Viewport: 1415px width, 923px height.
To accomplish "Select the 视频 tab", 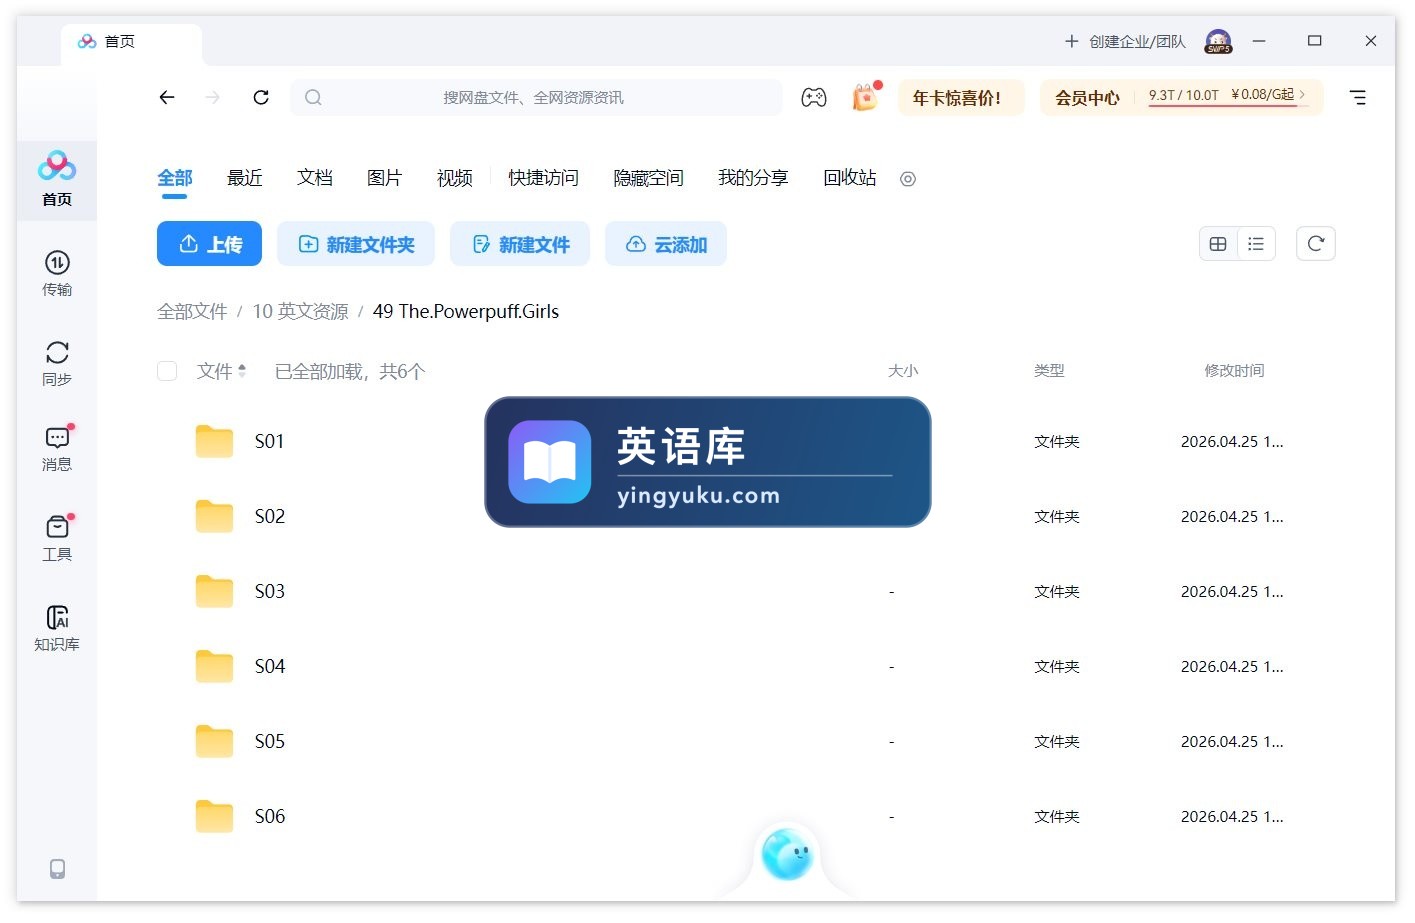I will coord(455,178).
